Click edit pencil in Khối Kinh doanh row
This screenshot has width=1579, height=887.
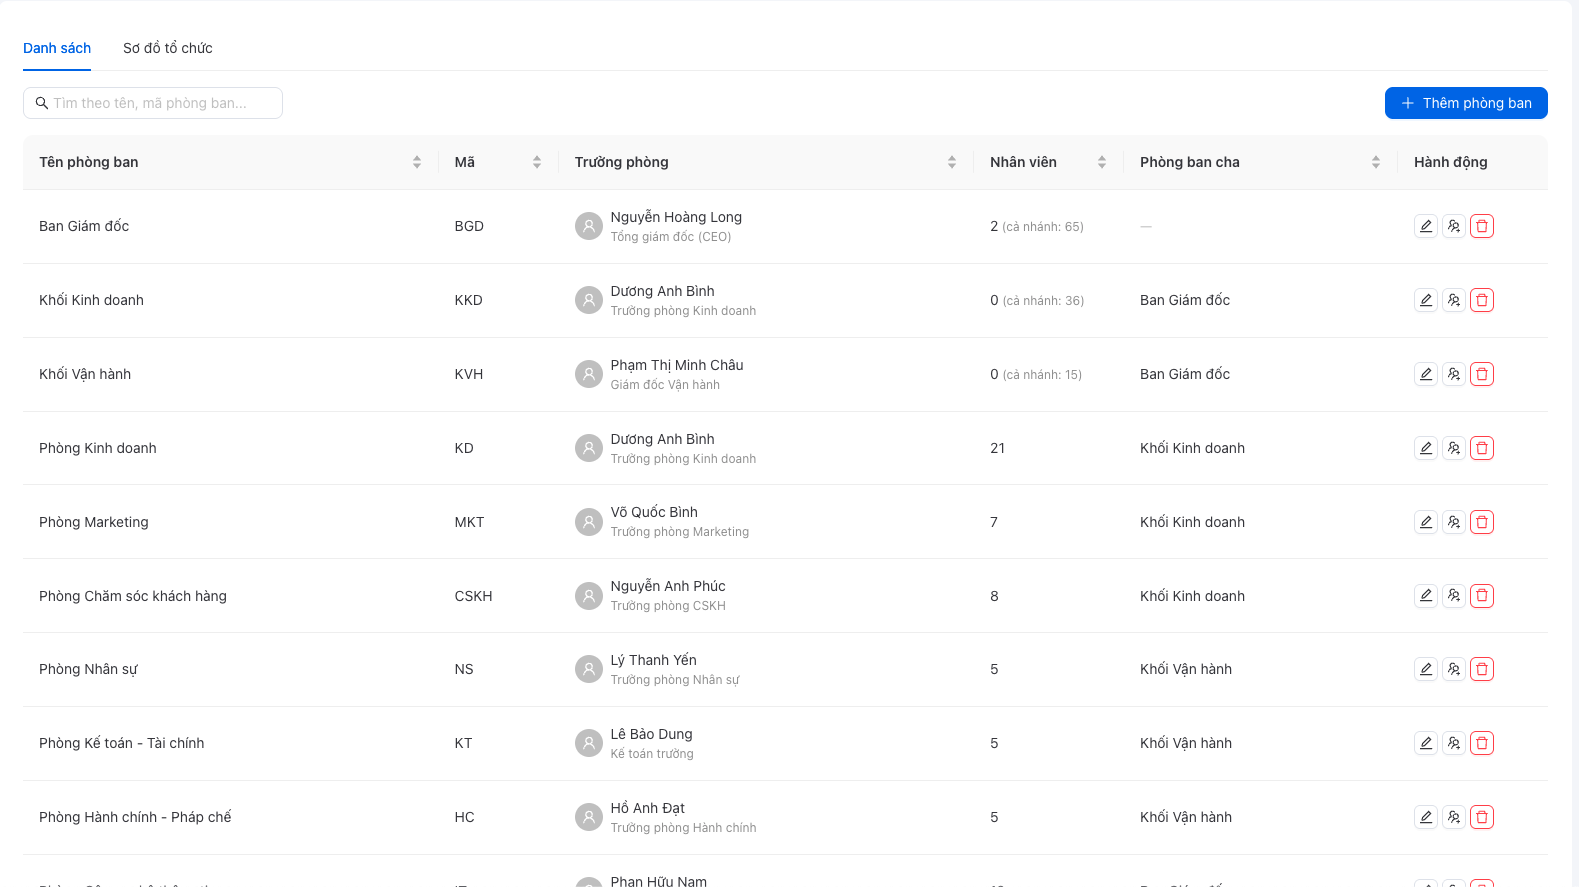pos(1426,300)
